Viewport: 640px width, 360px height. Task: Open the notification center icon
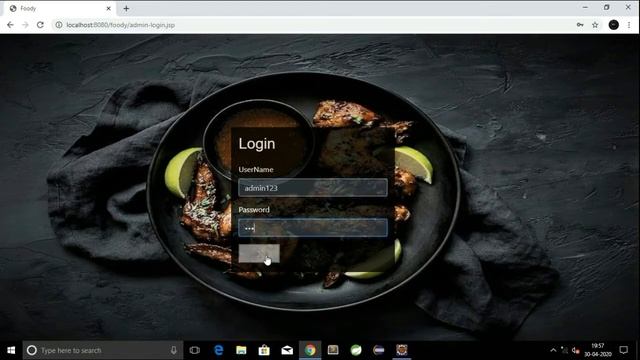point(623,350)
